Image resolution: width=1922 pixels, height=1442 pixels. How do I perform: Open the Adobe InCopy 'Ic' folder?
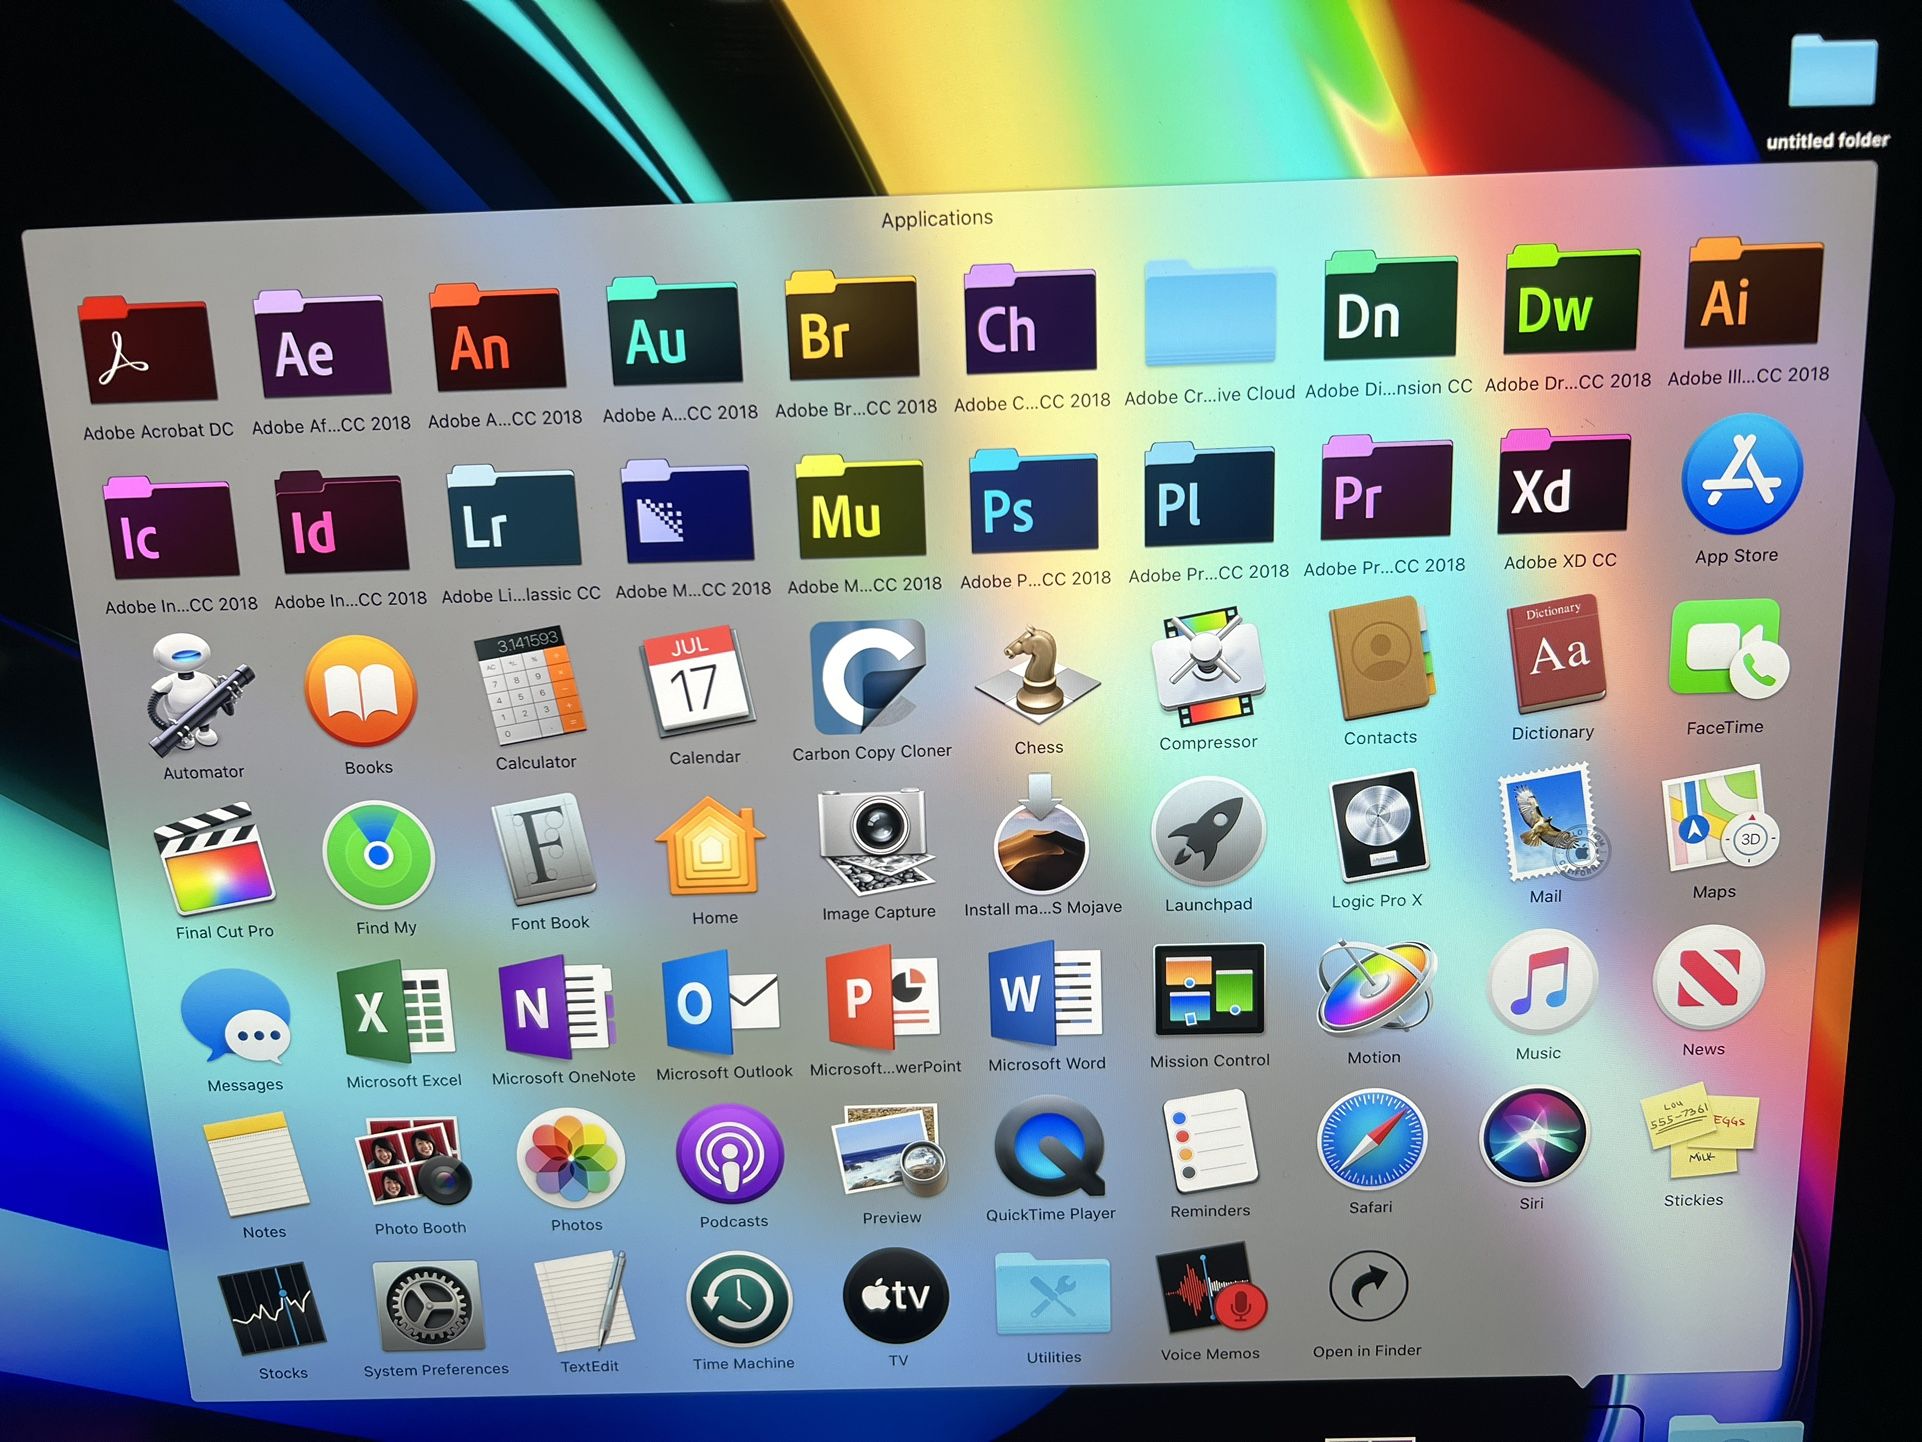[171, 527]
